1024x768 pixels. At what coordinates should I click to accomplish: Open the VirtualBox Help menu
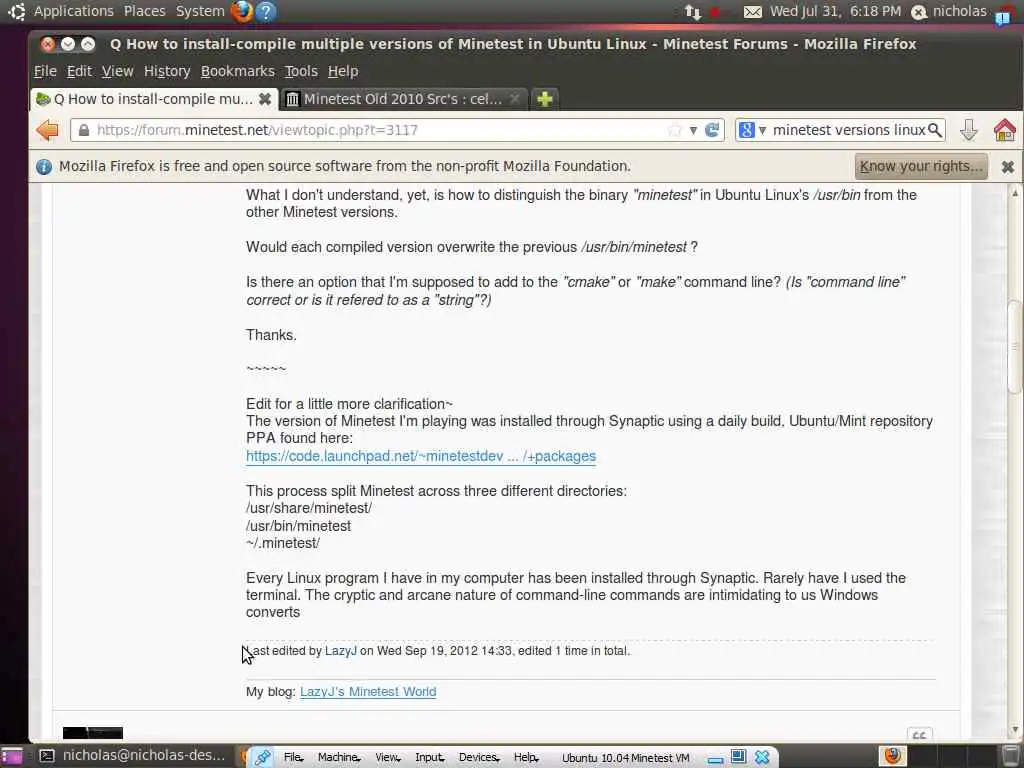tap(526, 758)
